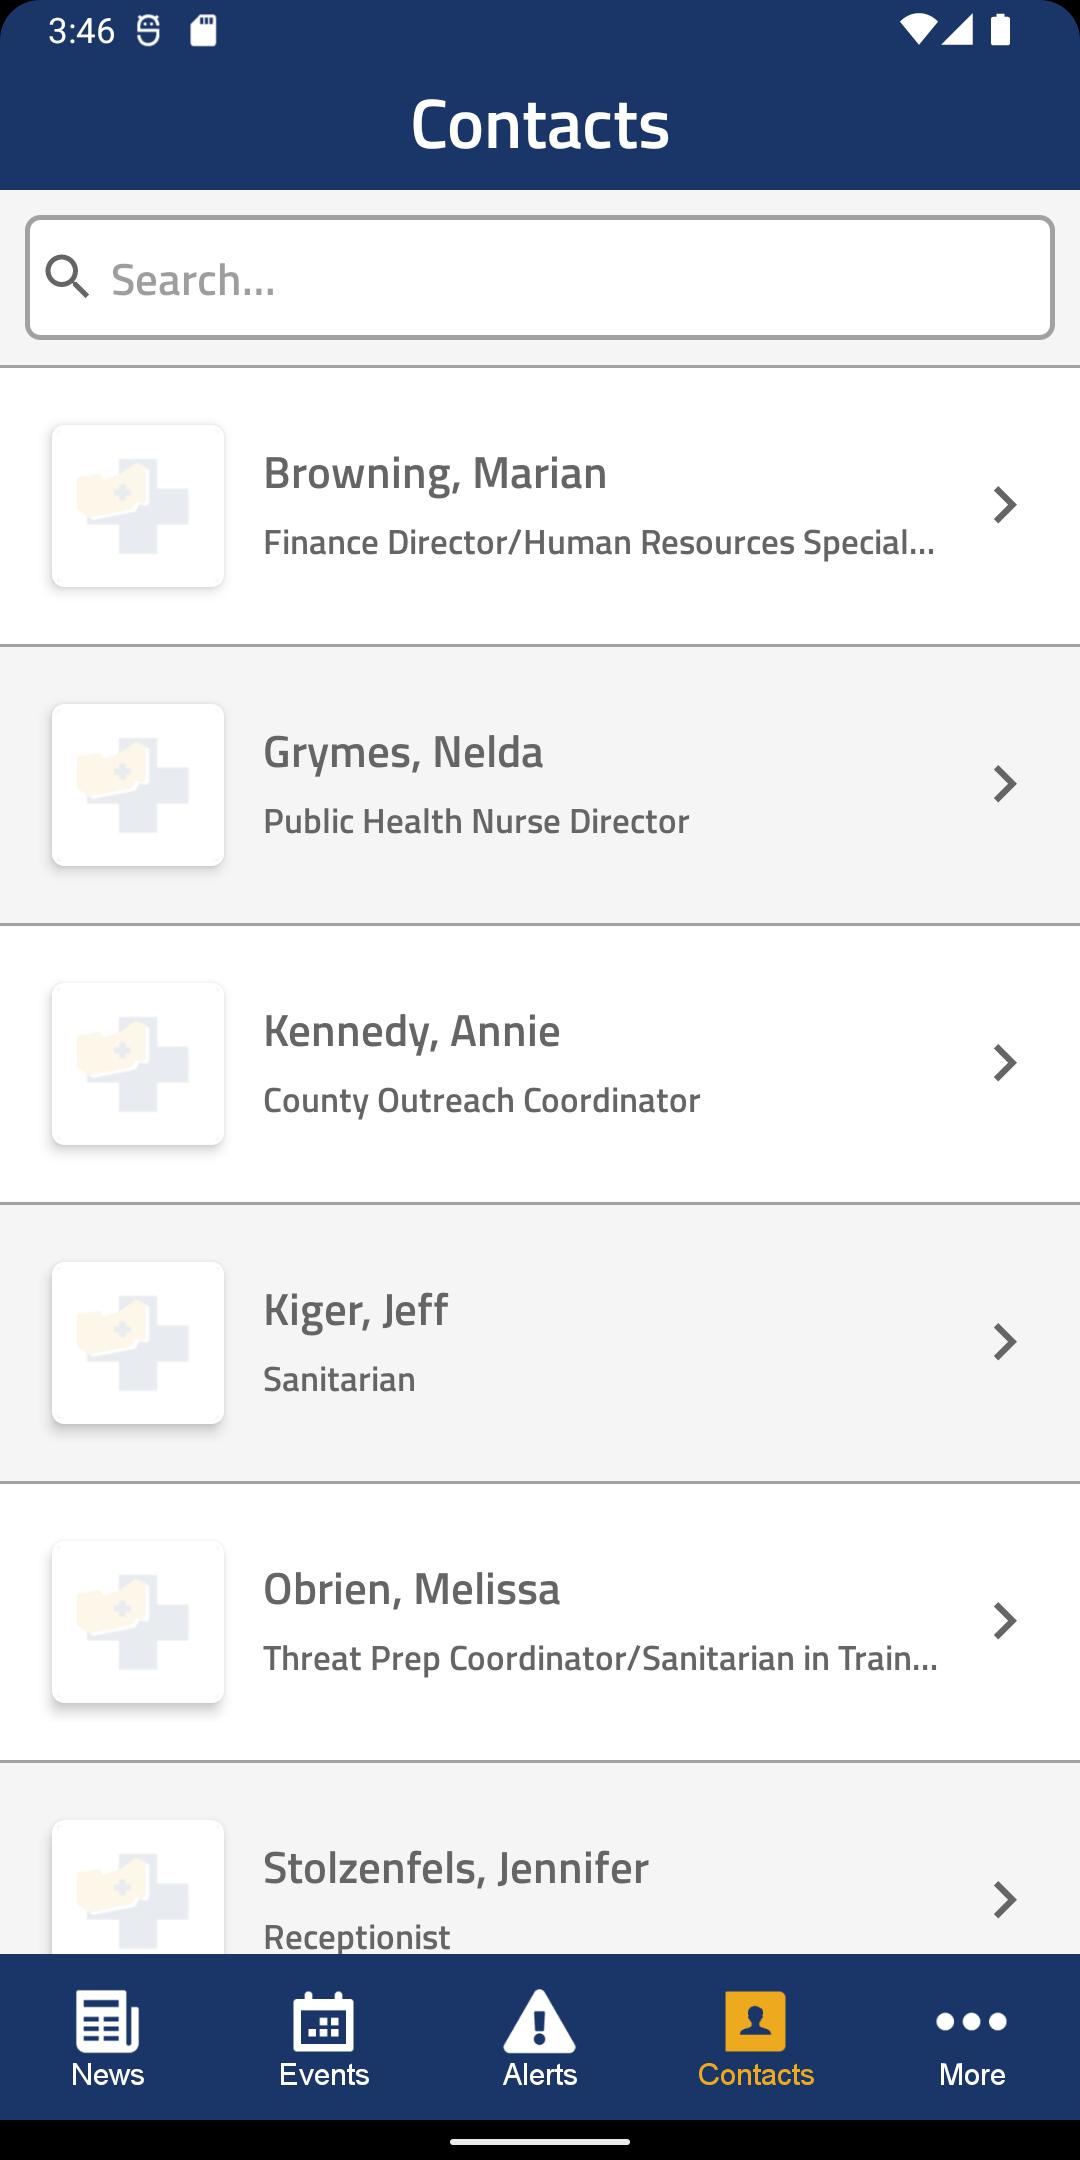Tap the search magnifier icon
1080x2160 pixels.
click(68, 277)
